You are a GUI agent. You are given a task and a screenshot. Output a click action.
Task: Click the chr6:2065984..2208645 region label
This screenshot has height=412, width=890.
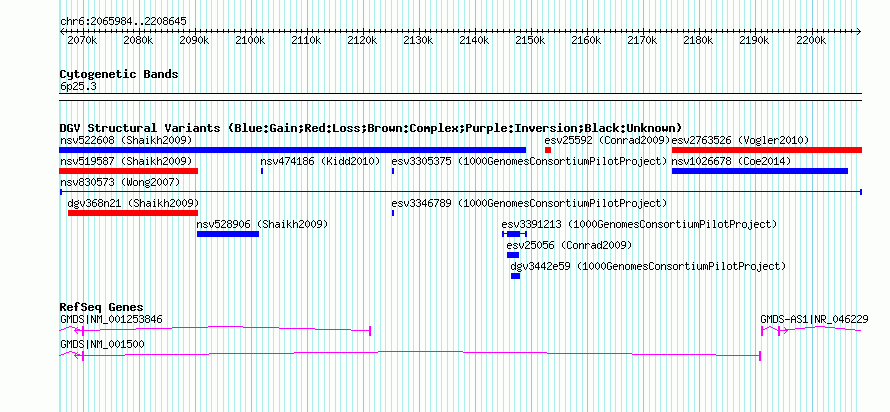click(123, 22)
